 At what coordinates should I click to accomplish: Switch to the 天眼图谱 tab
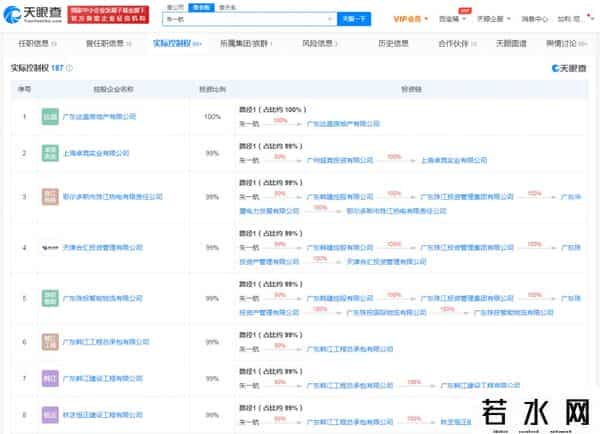tap(511, 44)
